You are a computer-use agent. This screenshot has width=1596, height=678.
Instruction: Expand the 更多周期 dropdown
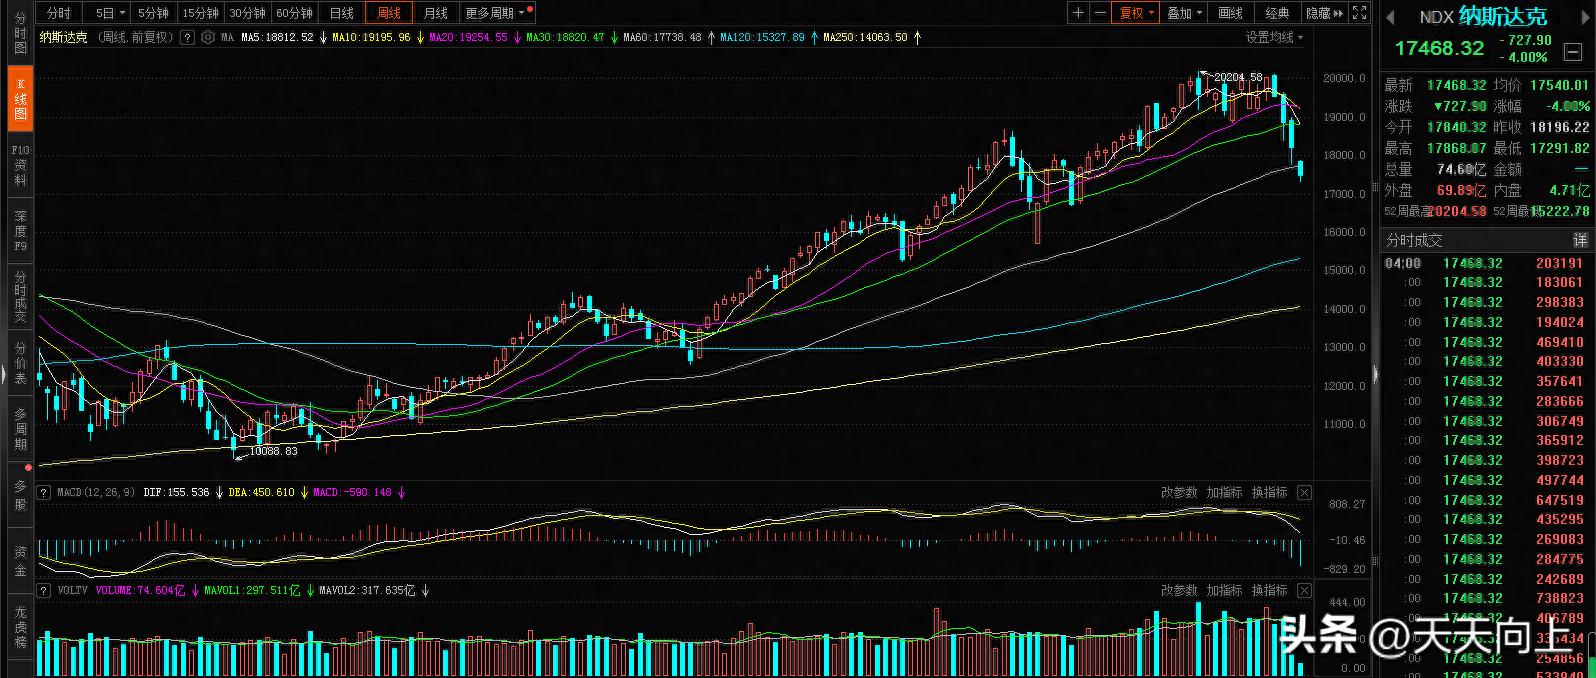(495, 13)
